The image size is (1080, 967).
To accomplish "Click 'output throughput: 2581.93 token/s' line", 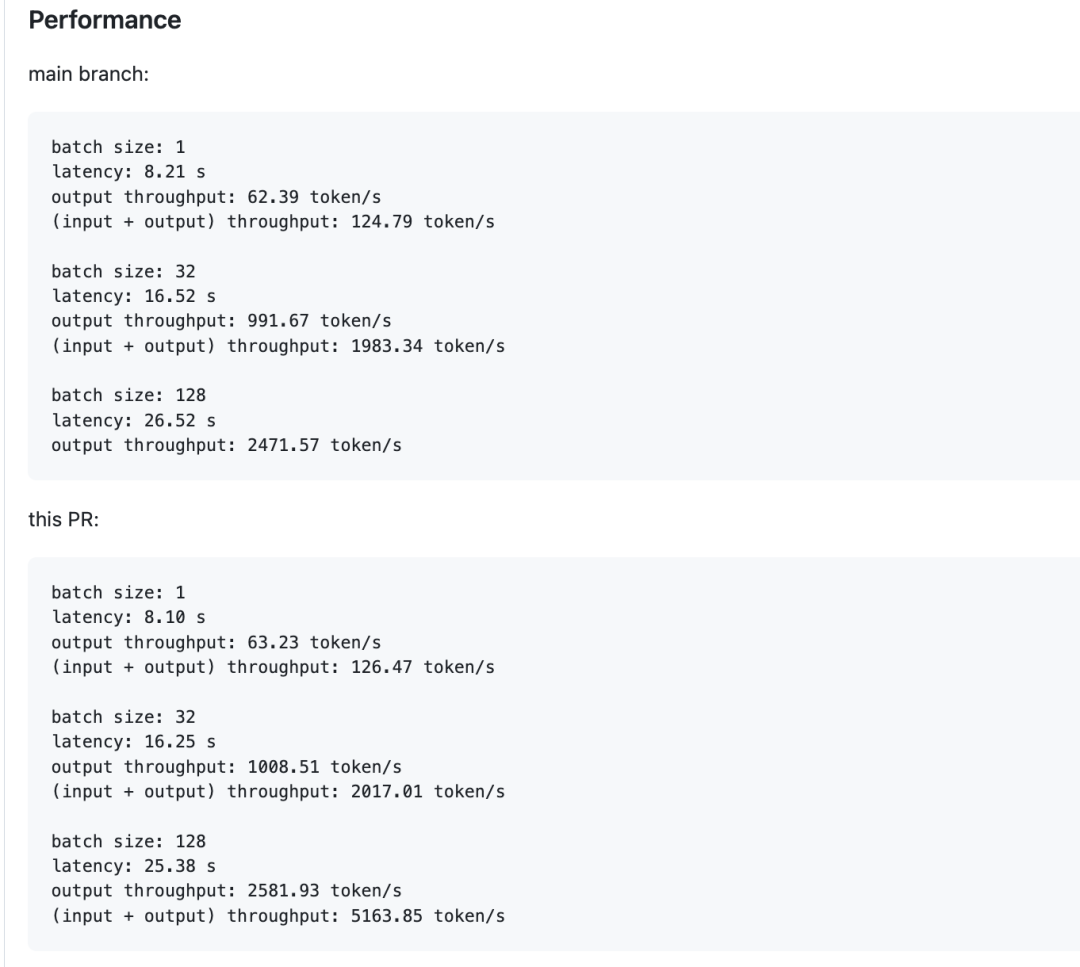I will tap(226, 890).
